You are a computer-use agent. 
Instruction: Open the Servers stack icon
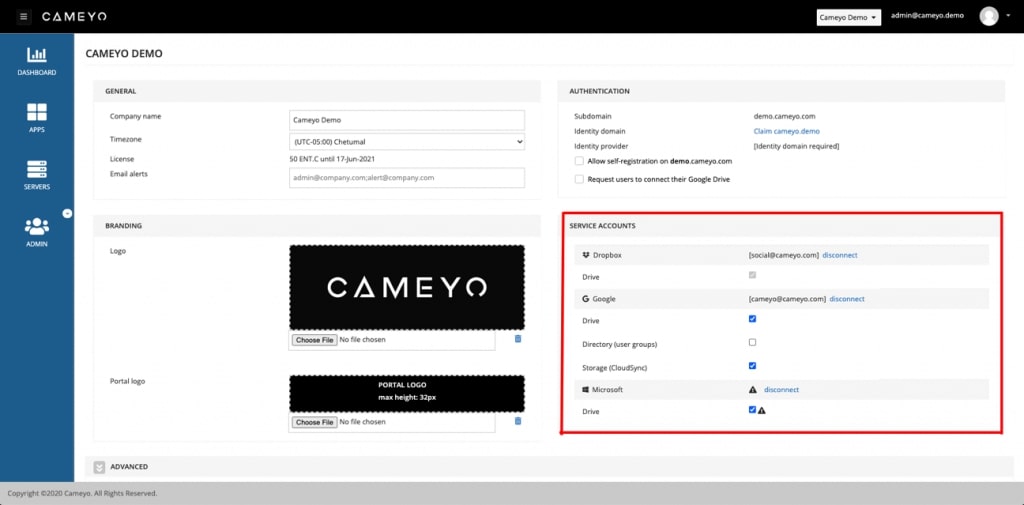click(x=37, y=169)
